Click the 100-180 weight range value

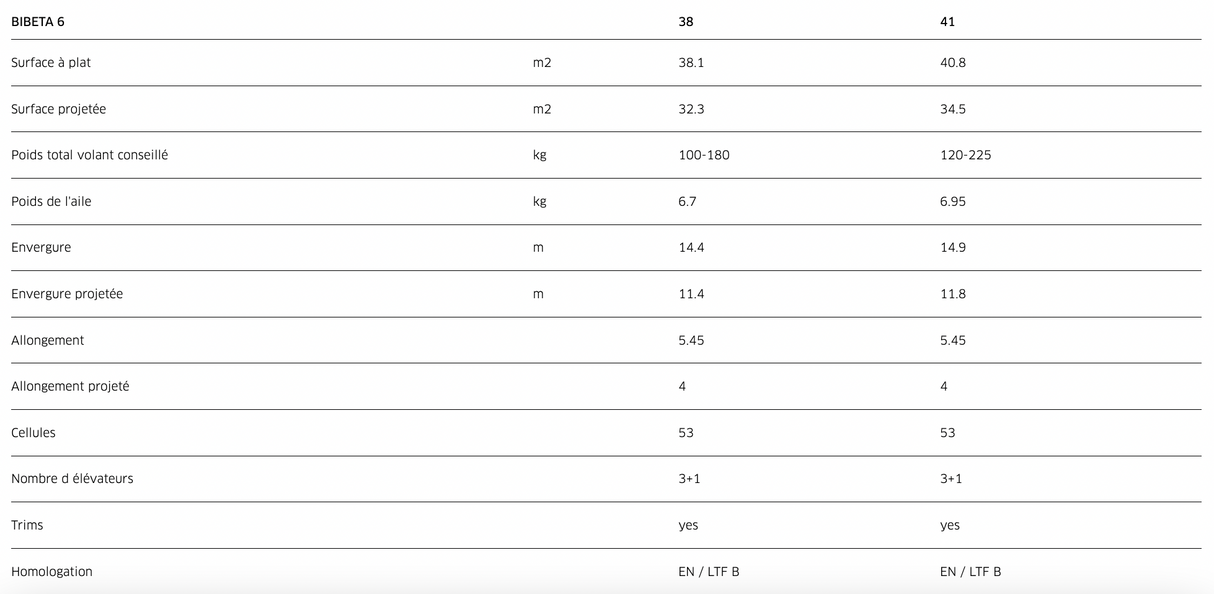[x=704, y=155]
